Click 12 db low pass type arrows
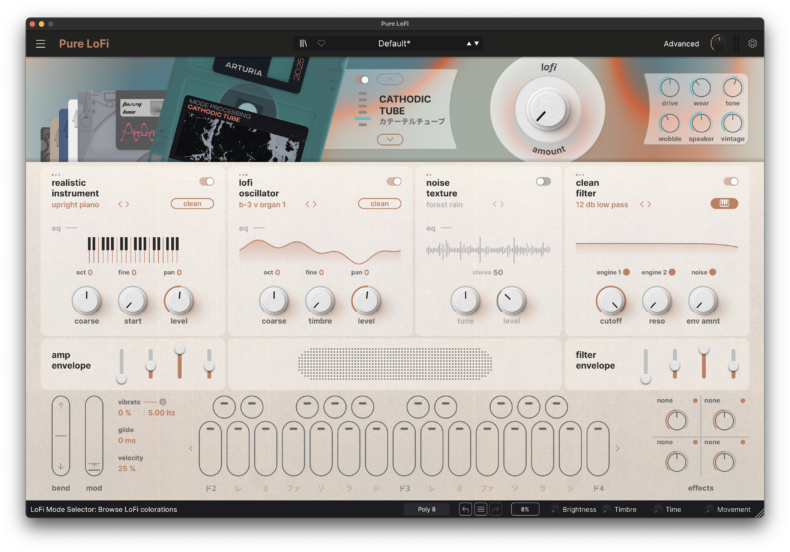 pos(645,204)
